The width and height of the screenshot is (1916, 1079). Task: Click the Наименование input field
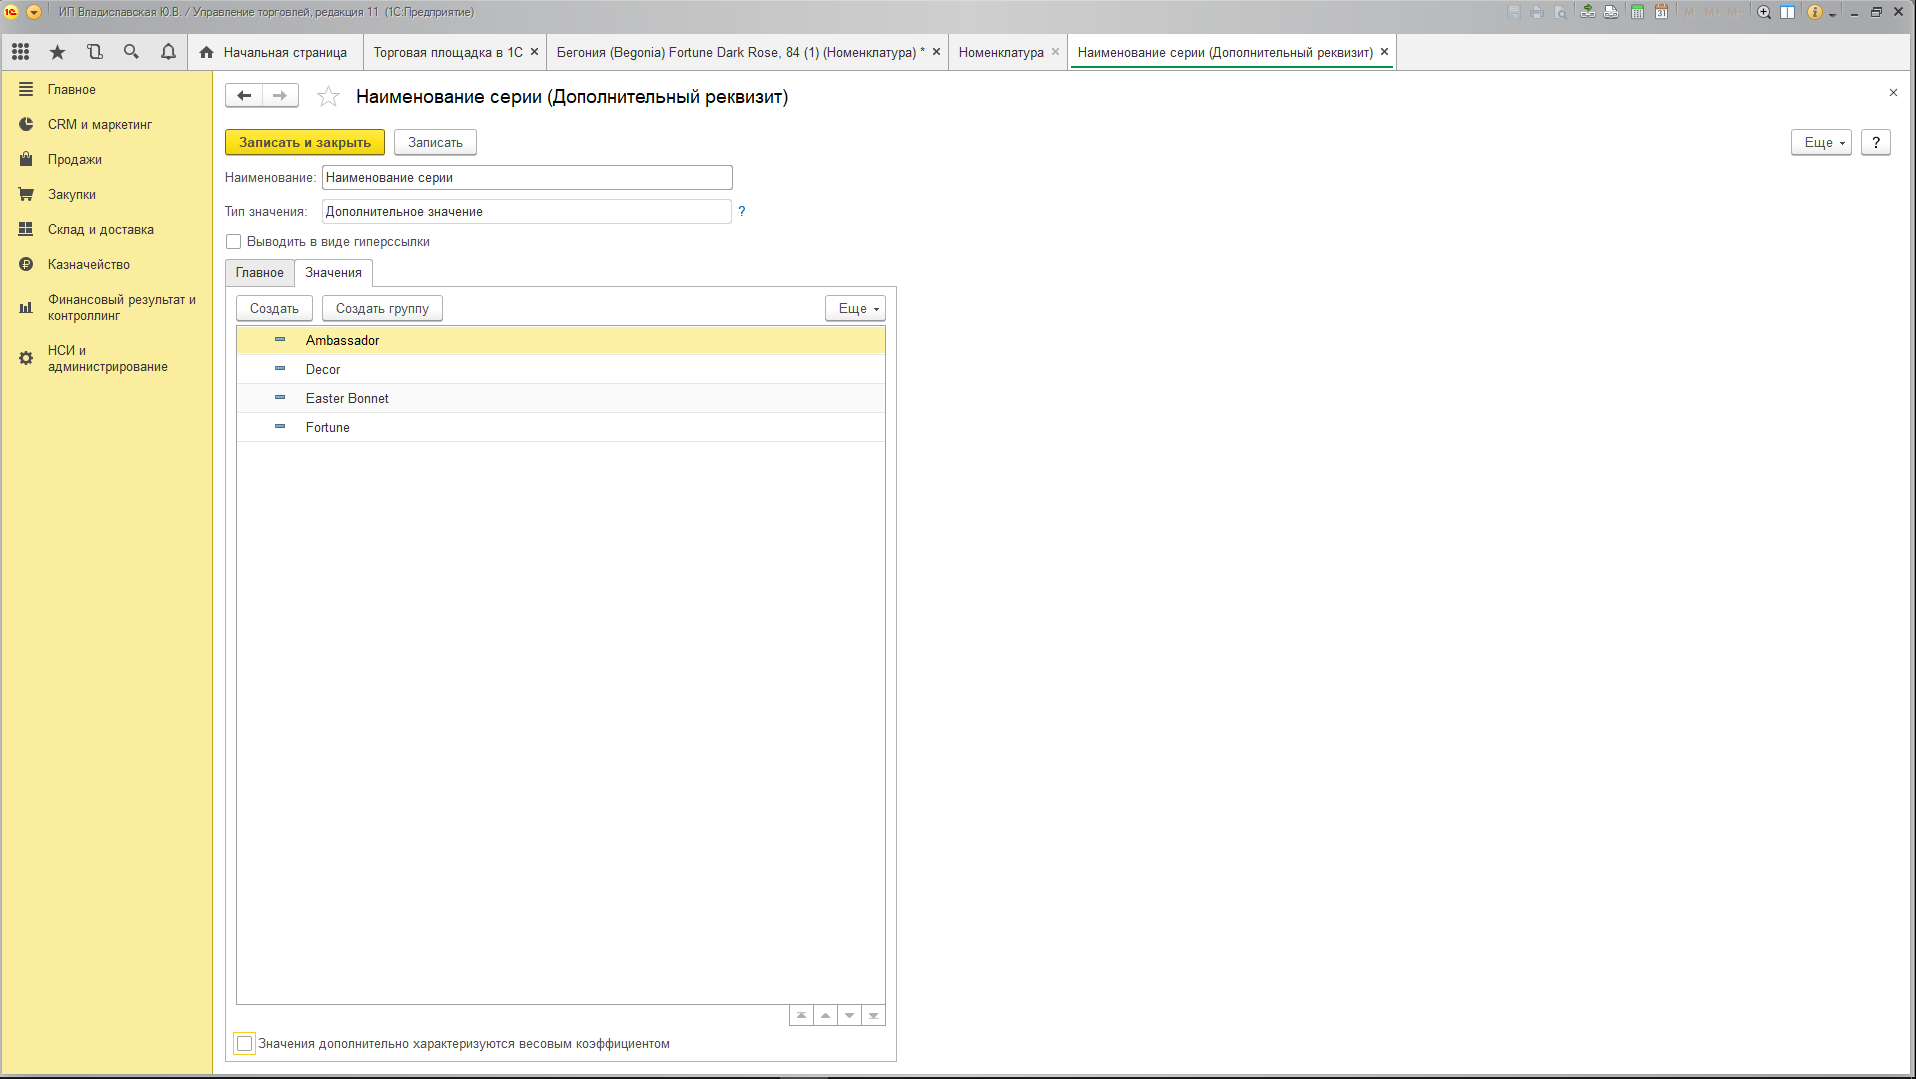527,178
